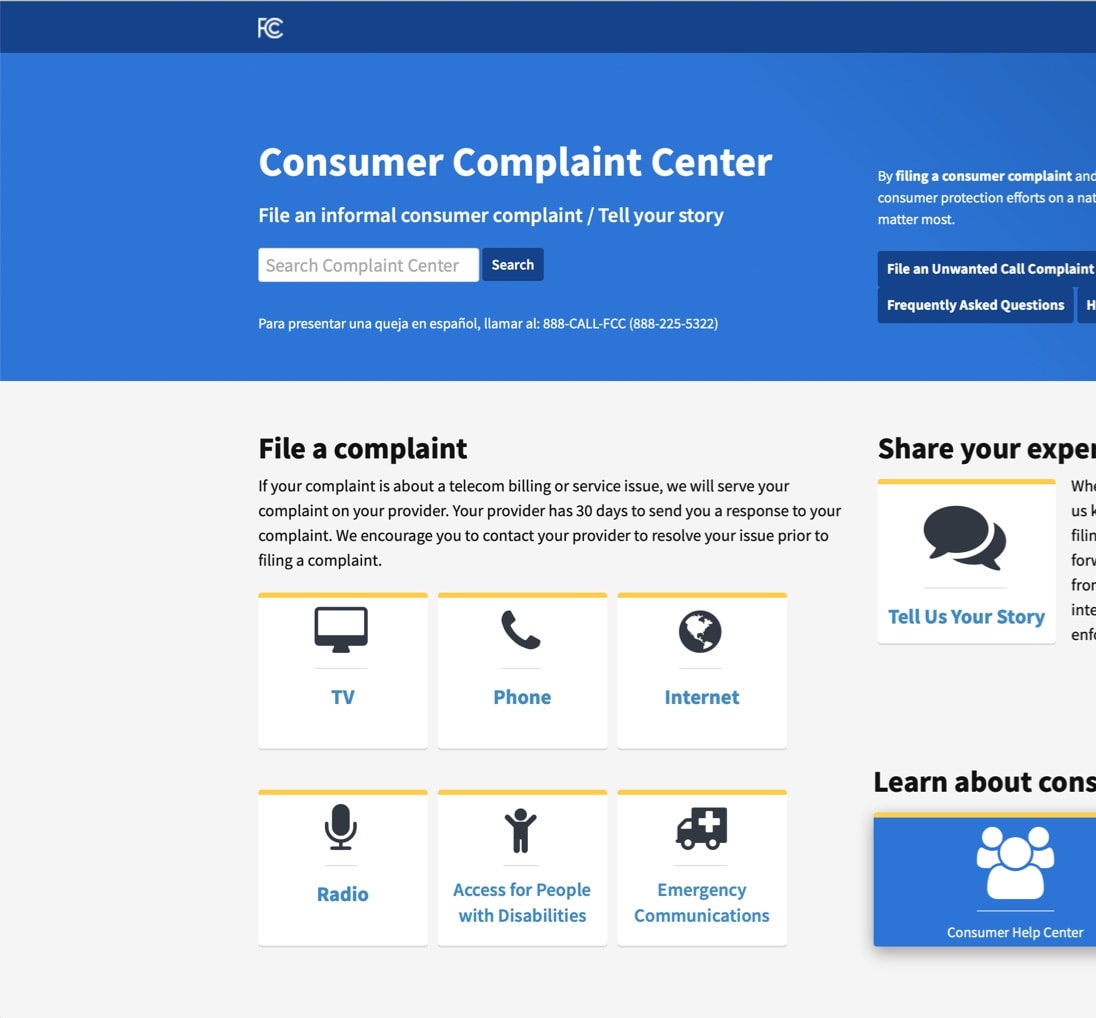Open the Consumer Help Center link
This screenshot has width=1096, height=1018.
(x=1015, y=933)
